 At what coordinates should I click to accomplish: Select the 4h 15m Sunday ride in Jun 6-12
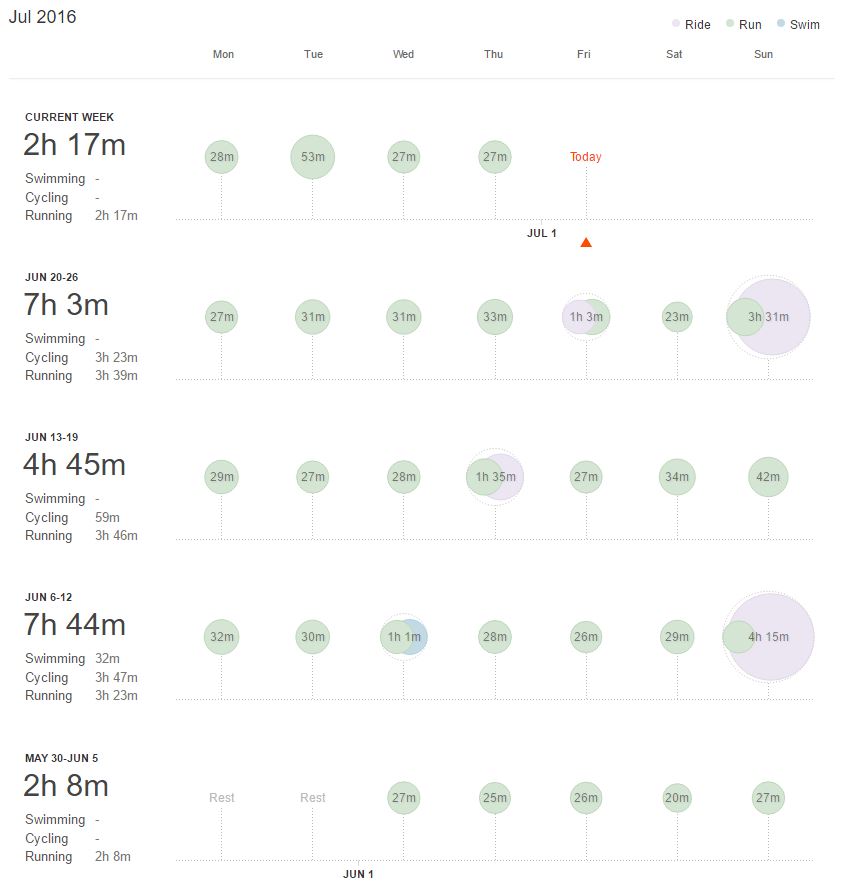click(x=767, y=637)
